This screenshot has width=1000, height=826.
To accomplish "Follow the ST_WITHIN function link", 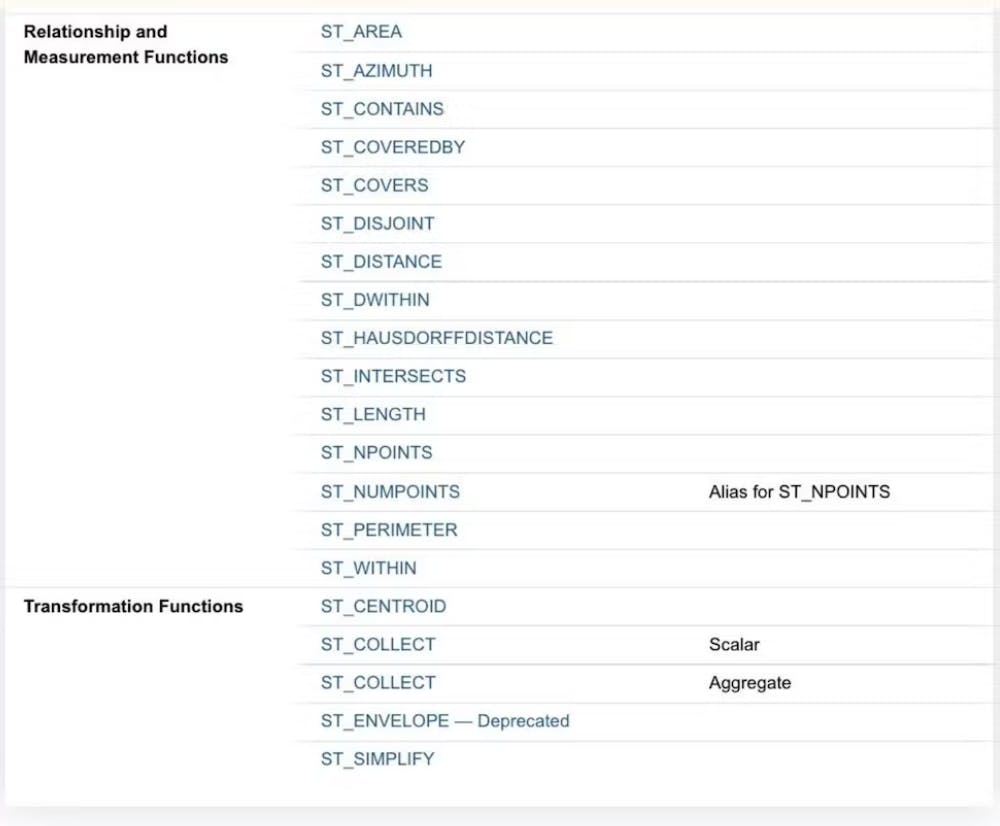I will pos(368,568).
